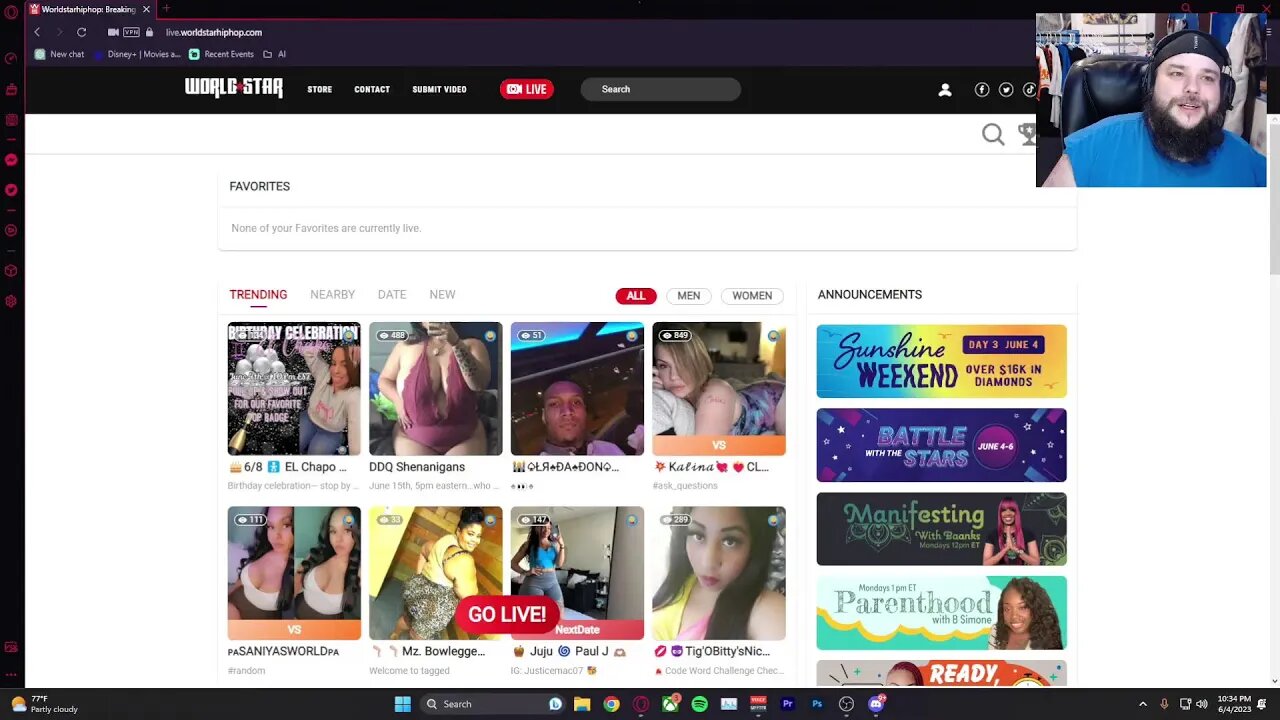Open Xbox app from the taskbar
The height and width of the screenshot is (720, 1280).
click(x=670, y=704)
